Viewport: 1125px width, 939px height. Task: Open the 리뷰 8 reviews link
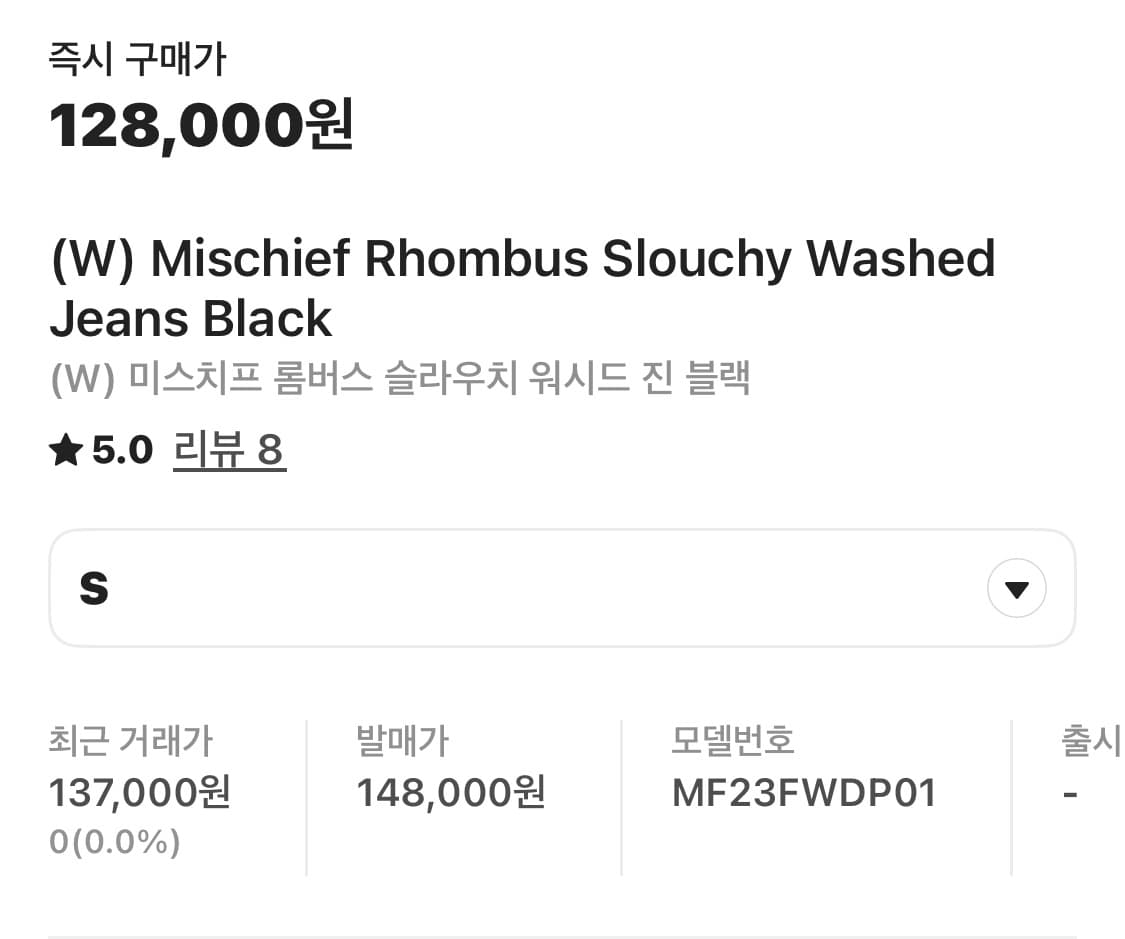(229, 451)
